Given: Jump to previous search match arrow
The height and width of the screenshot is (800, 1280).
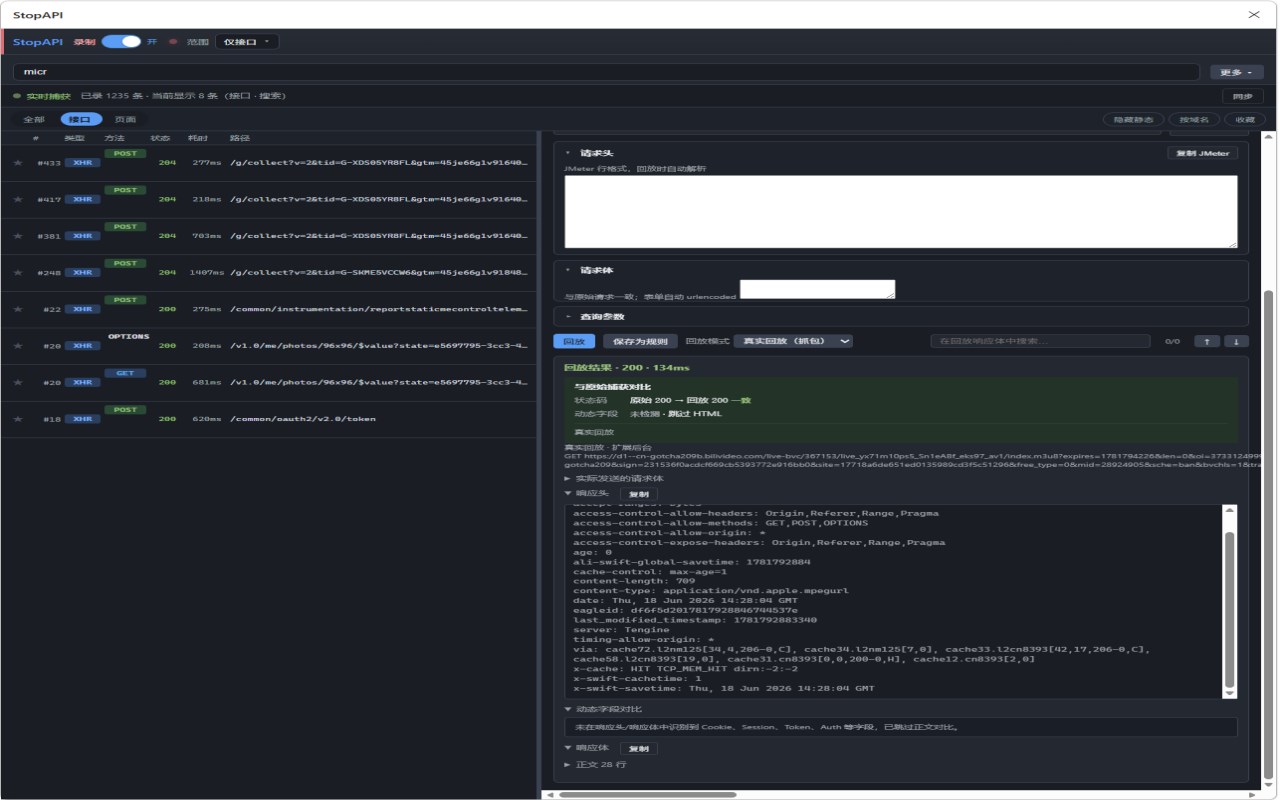Looking at the screenshot, I should point(1207,341).
